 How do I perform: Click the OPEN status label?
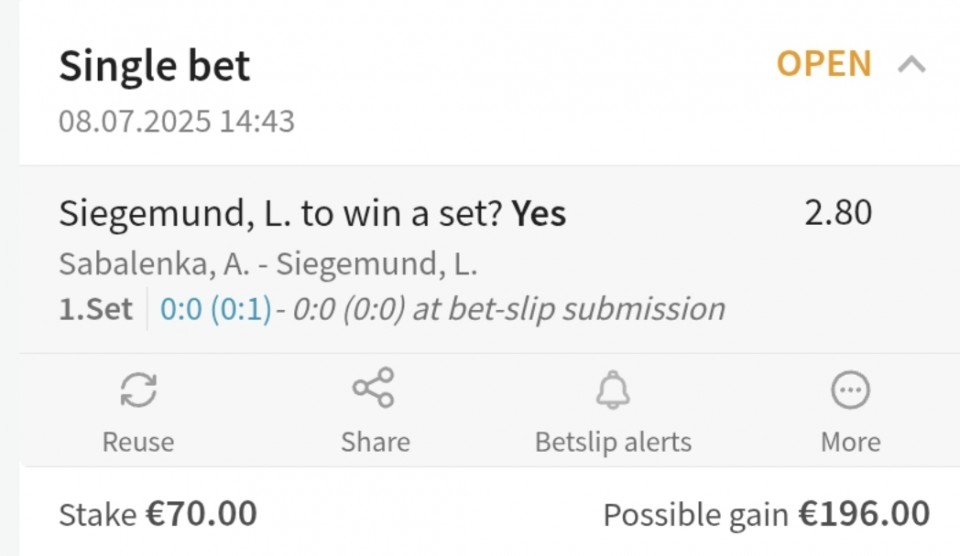(823, 64)
